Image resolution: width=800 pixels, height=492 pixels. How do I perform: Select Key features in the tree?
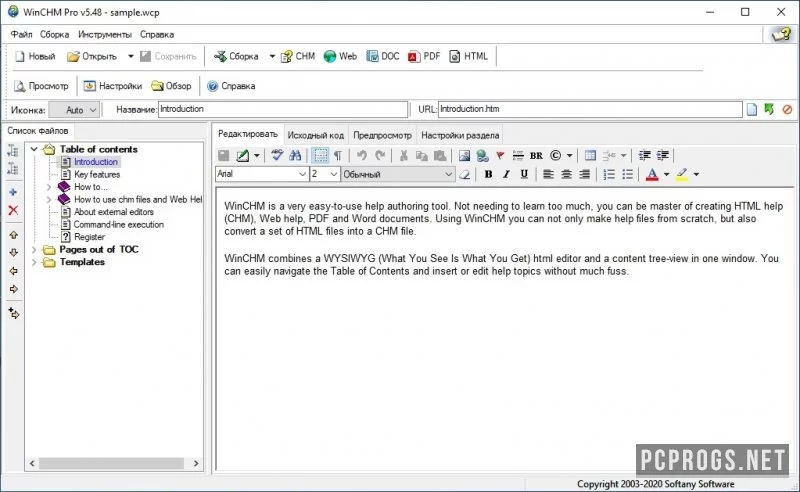point(97,174)
